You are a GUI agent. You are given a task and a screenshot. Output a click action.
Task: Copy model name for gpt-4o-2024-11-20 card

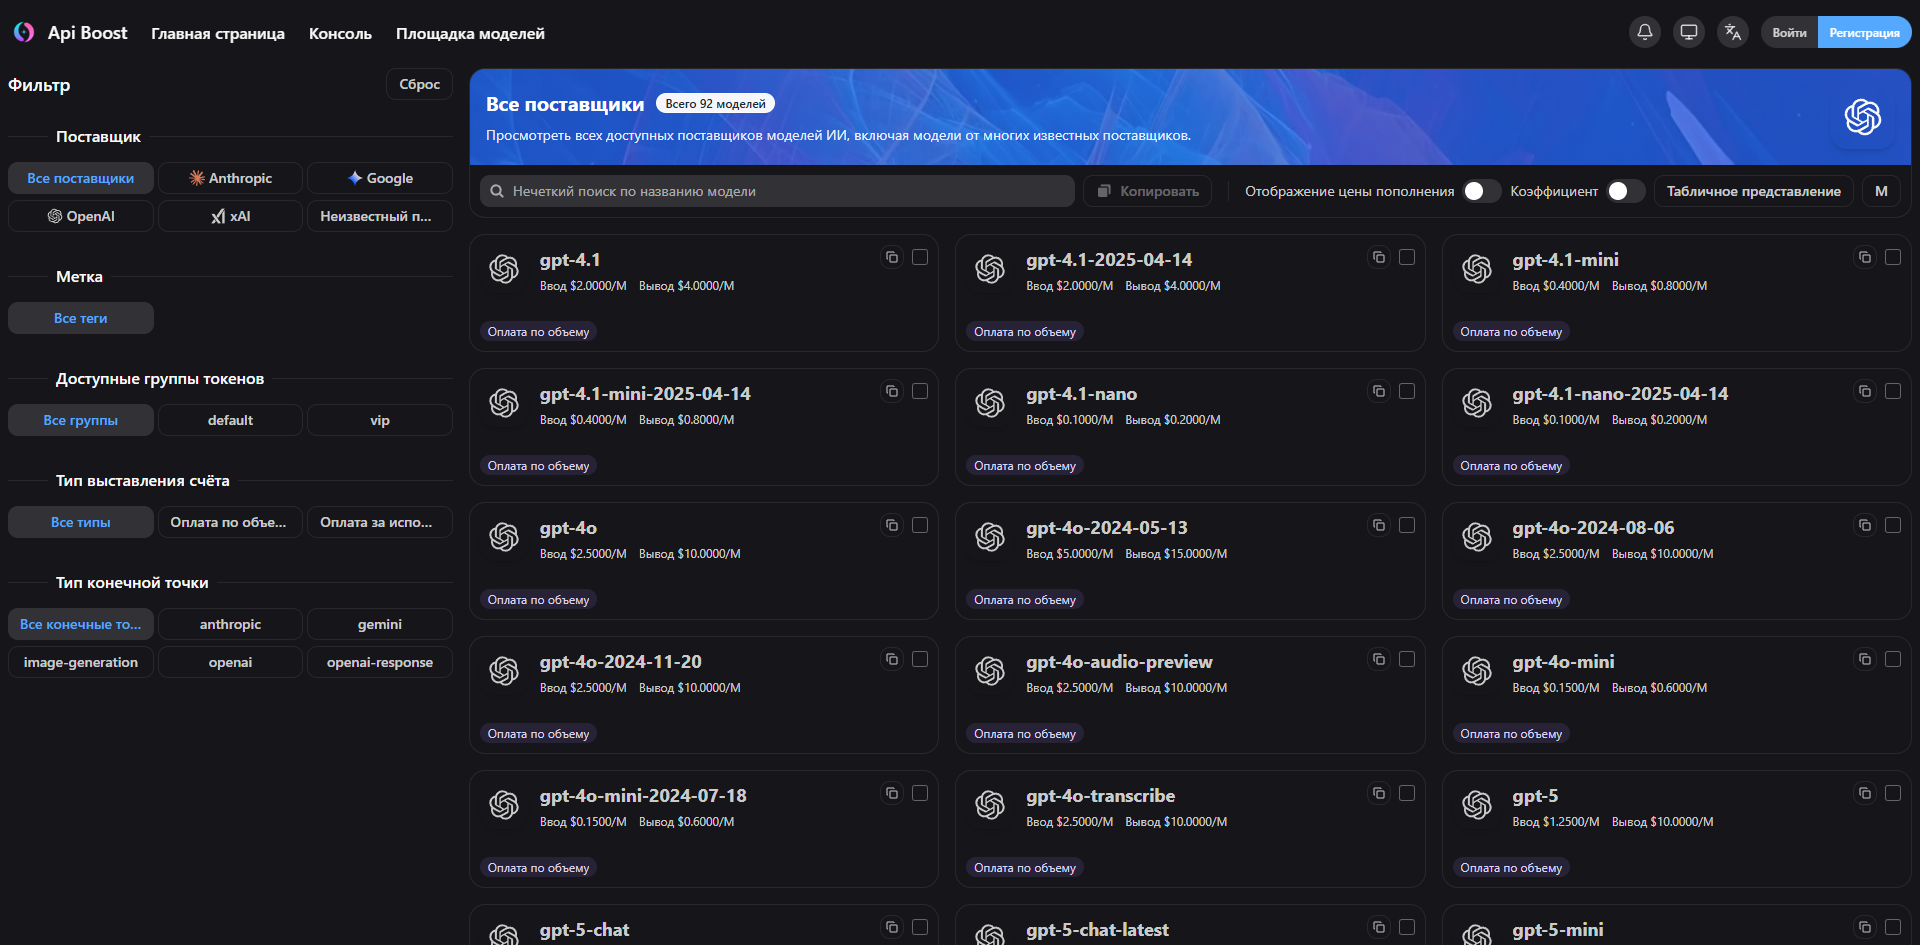892,659
